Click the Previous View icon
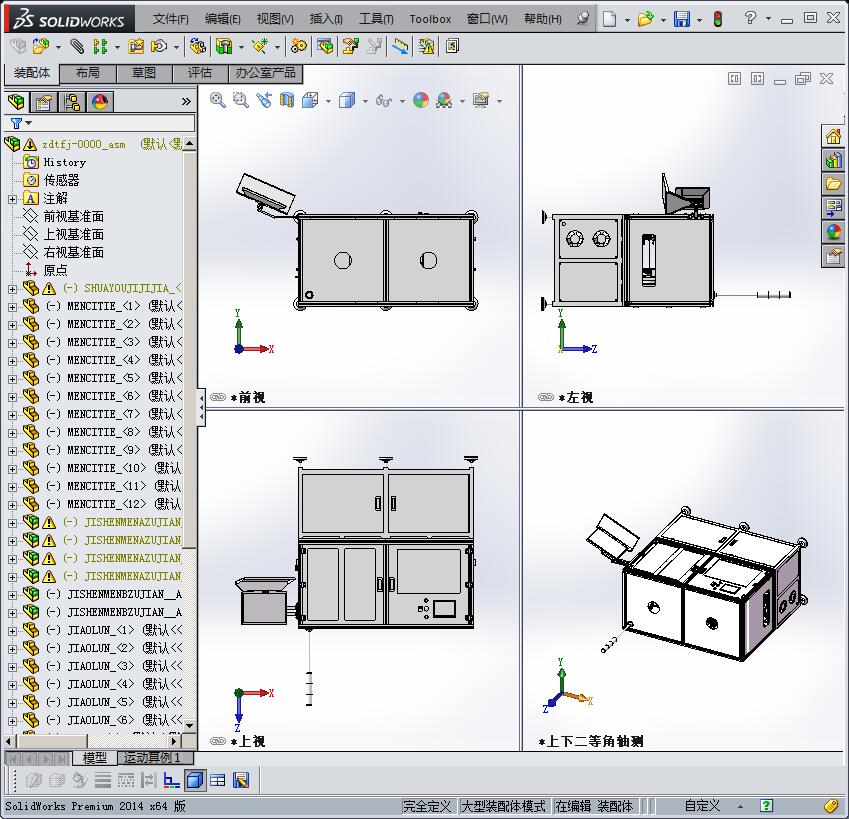 point(264,100)
